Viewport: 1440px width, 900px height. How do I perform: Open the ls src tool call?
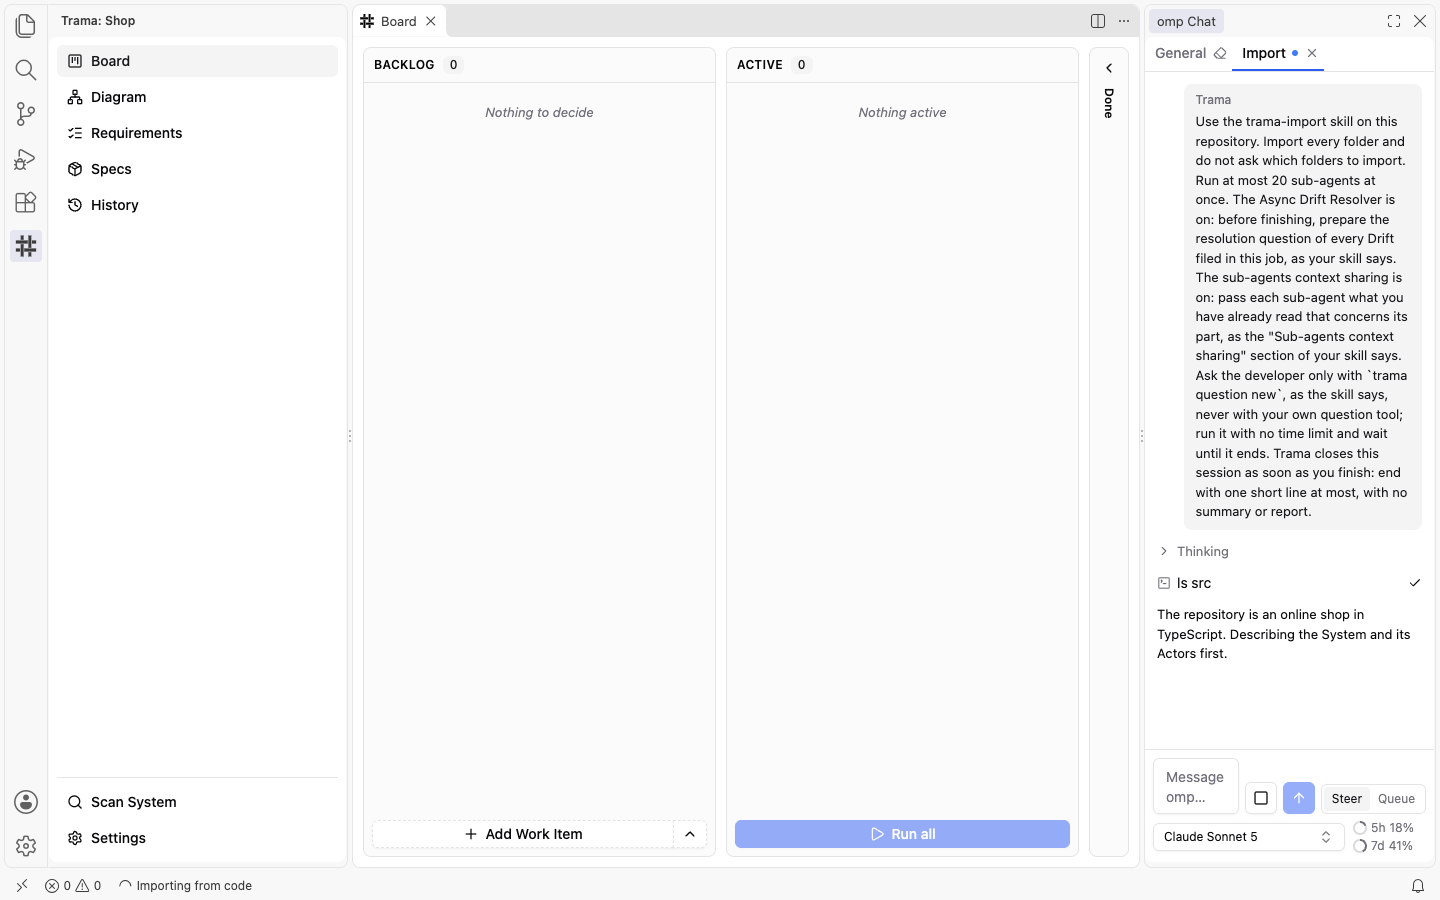[1290, 583]
